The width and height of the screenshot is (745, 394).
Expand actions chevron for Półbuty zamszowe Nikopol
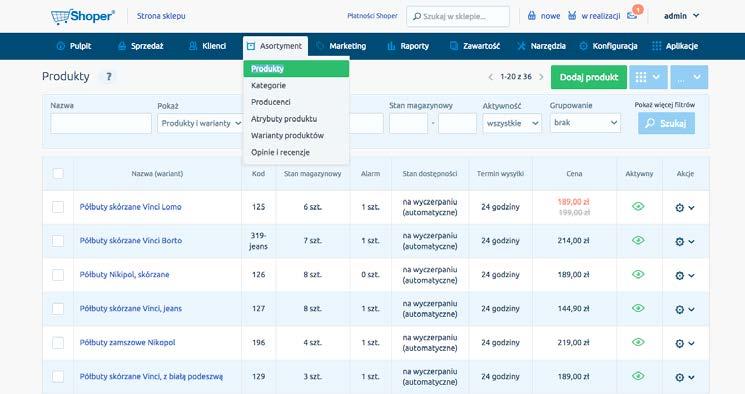coord(691,343)
